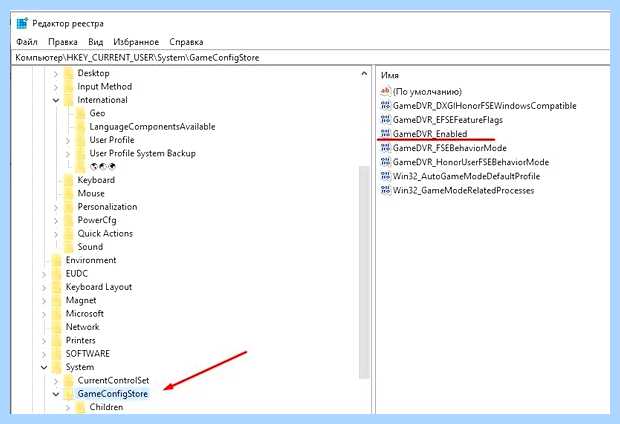Screen dimensions: 620x424
Task: Click the Имя column header
Action: [390, 76]
